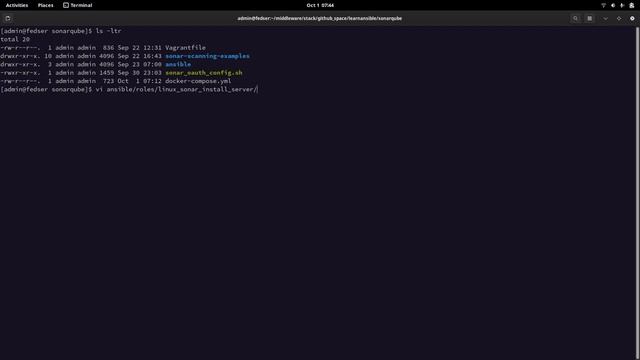Close the terminal window

coord(632,18)
